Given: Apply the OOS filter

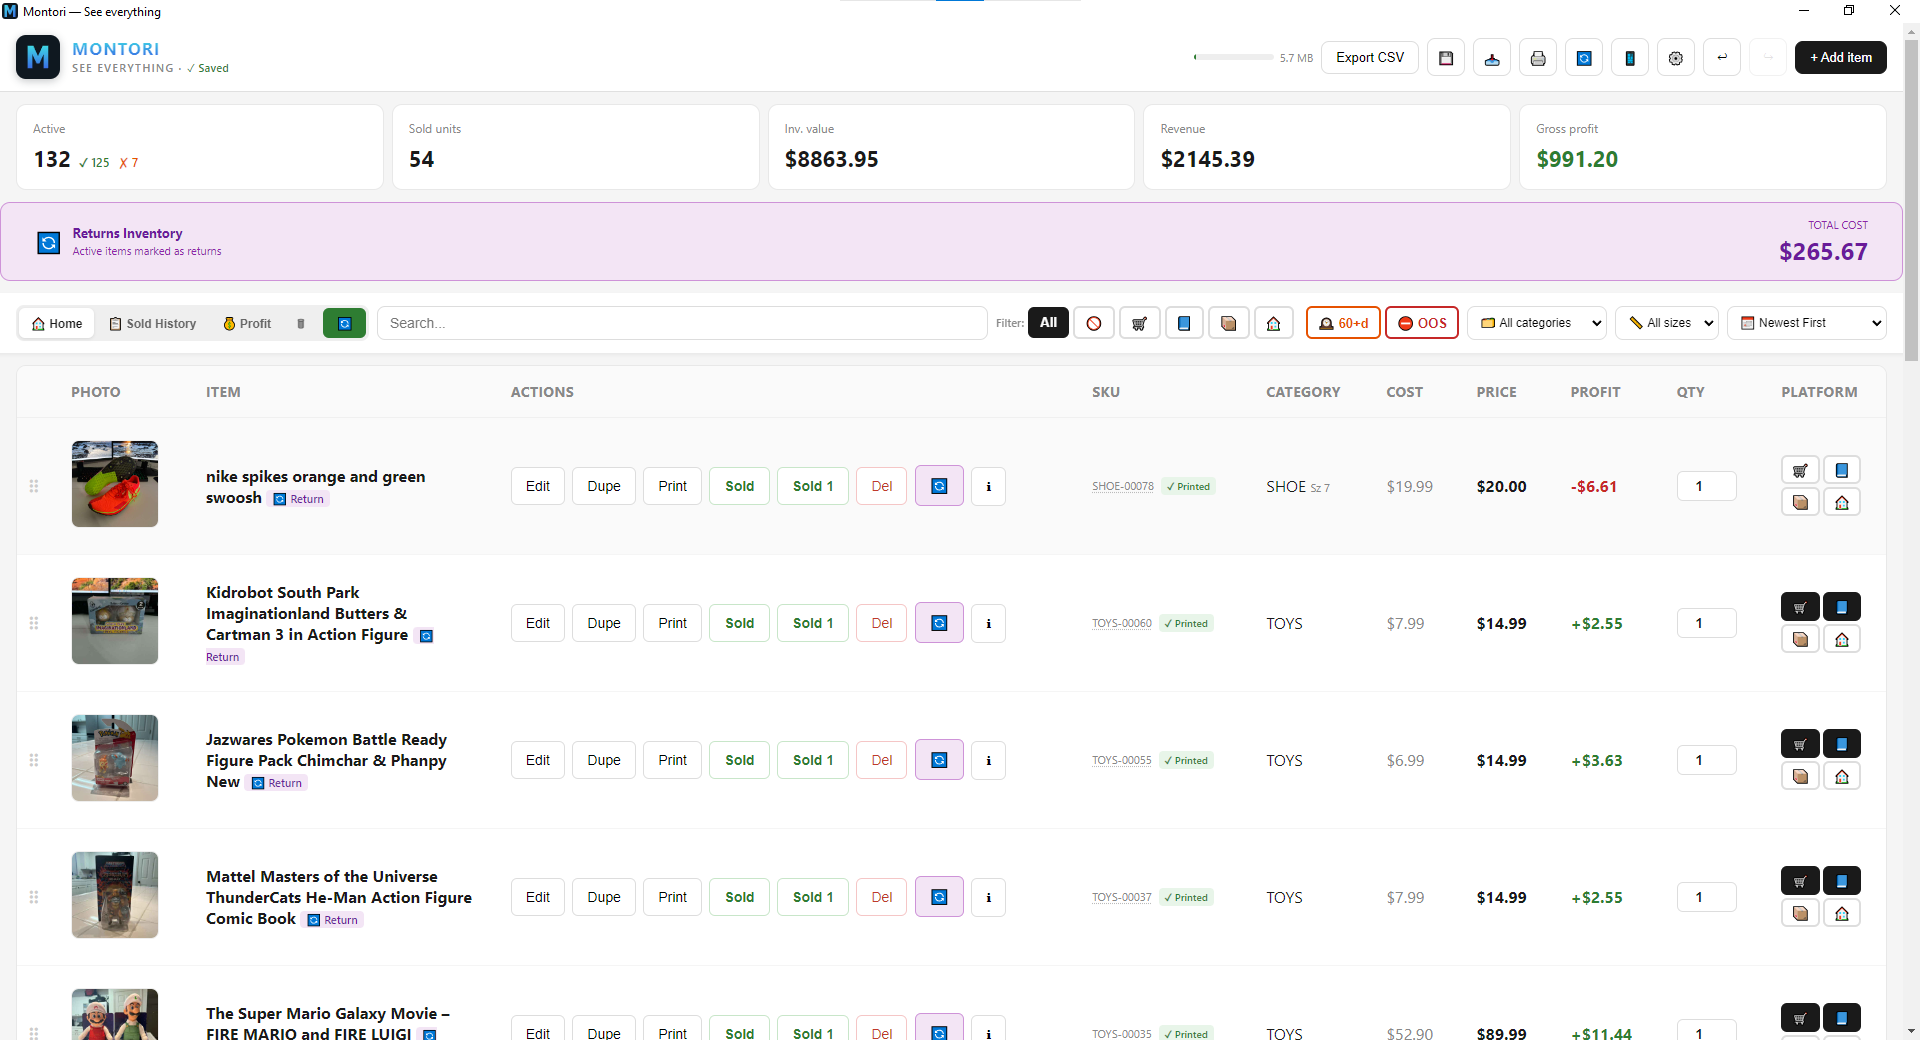Looking at the screenshot, I should tap(1422, 323).
